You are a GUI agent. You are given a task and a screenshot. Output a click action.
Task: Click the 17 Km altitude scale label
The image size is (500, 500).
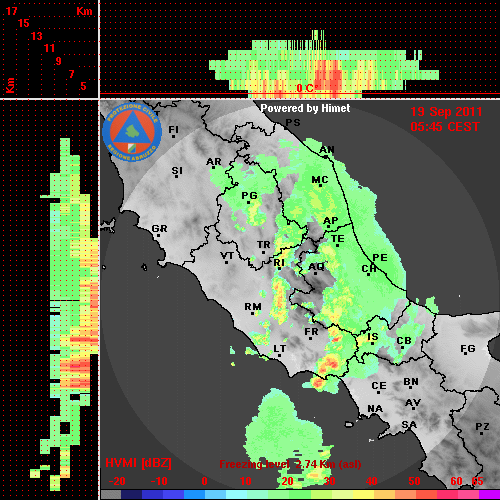[x=11, y=11]
